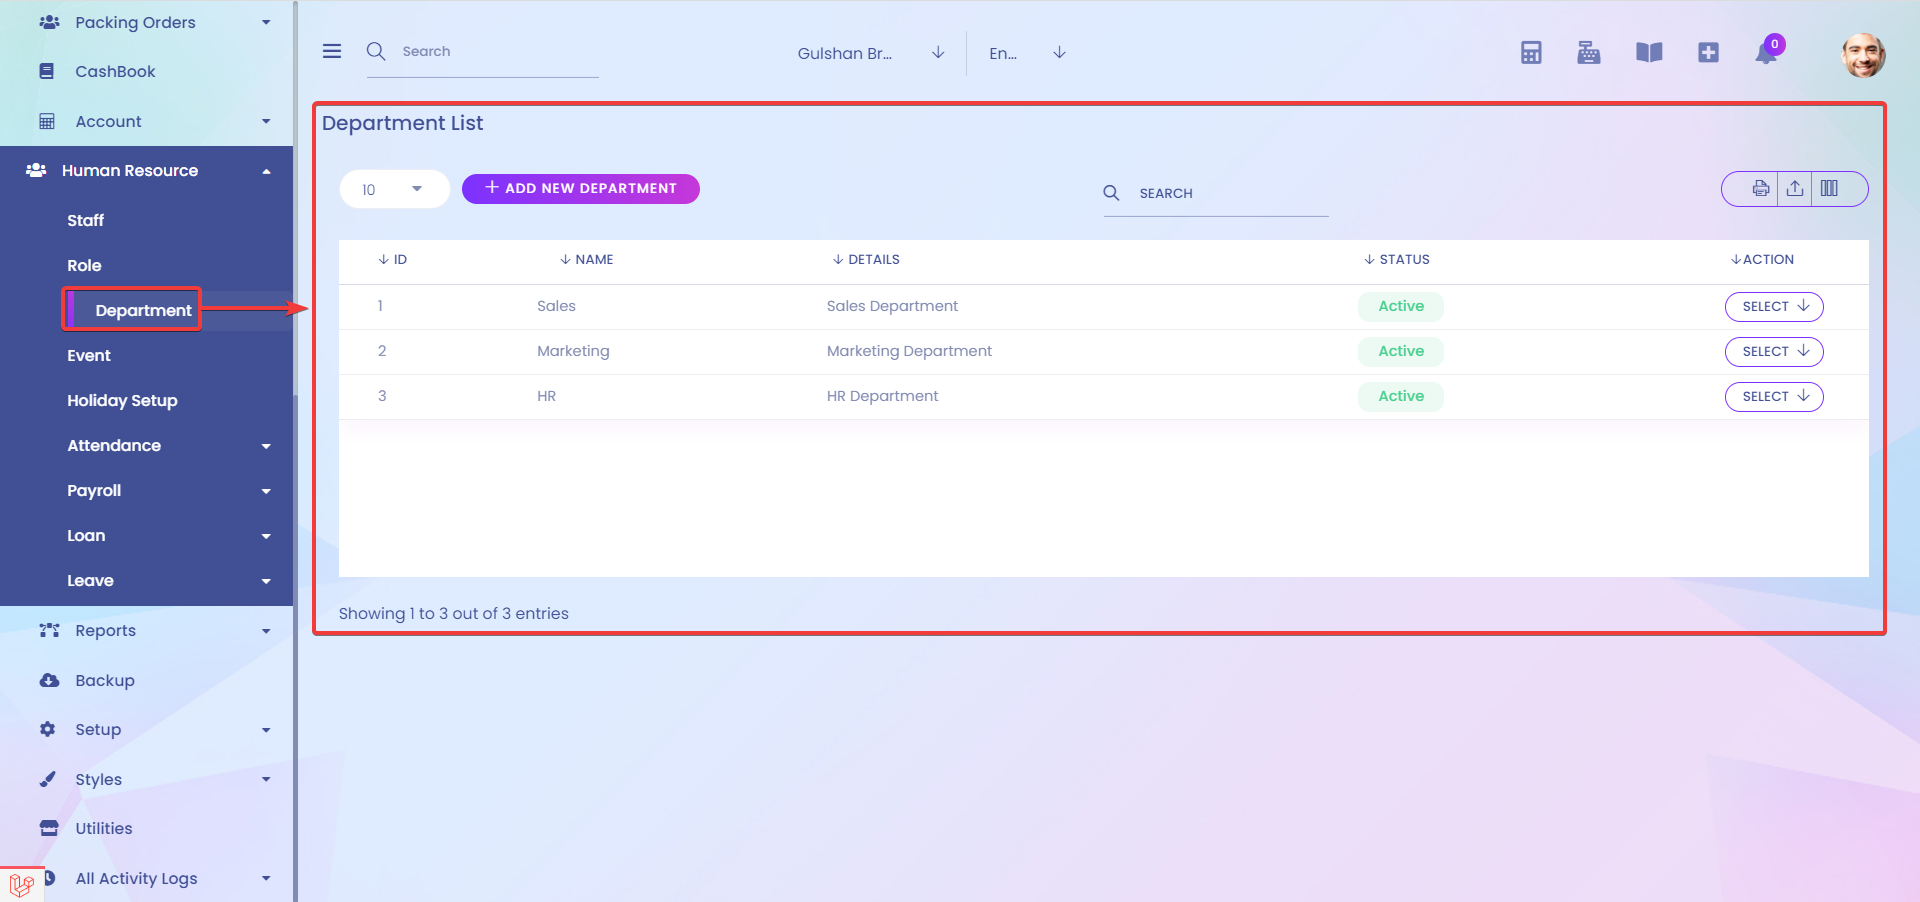1920x902 pixels.
Task: Open the notifications bell icon
Action: [x=1766, y=53]
